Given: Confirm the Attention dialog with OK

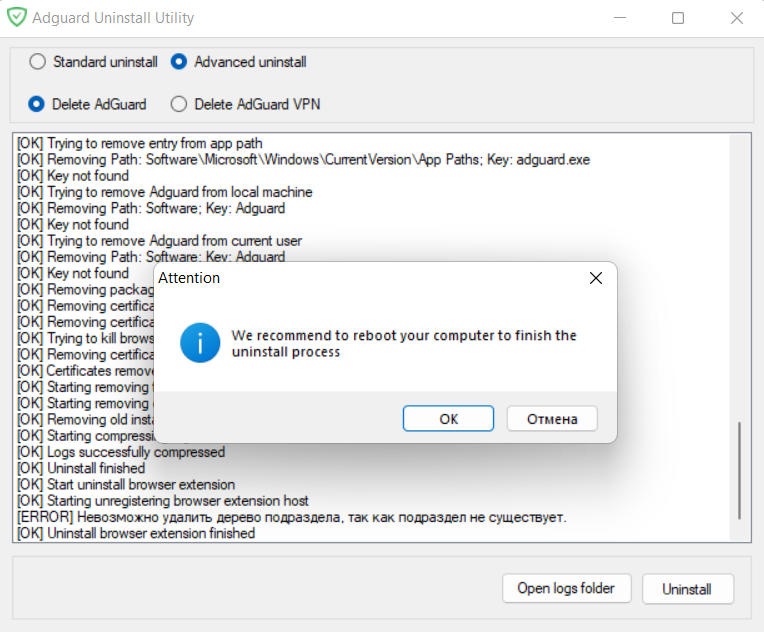Looking at the screenshot, I should 448,419.
